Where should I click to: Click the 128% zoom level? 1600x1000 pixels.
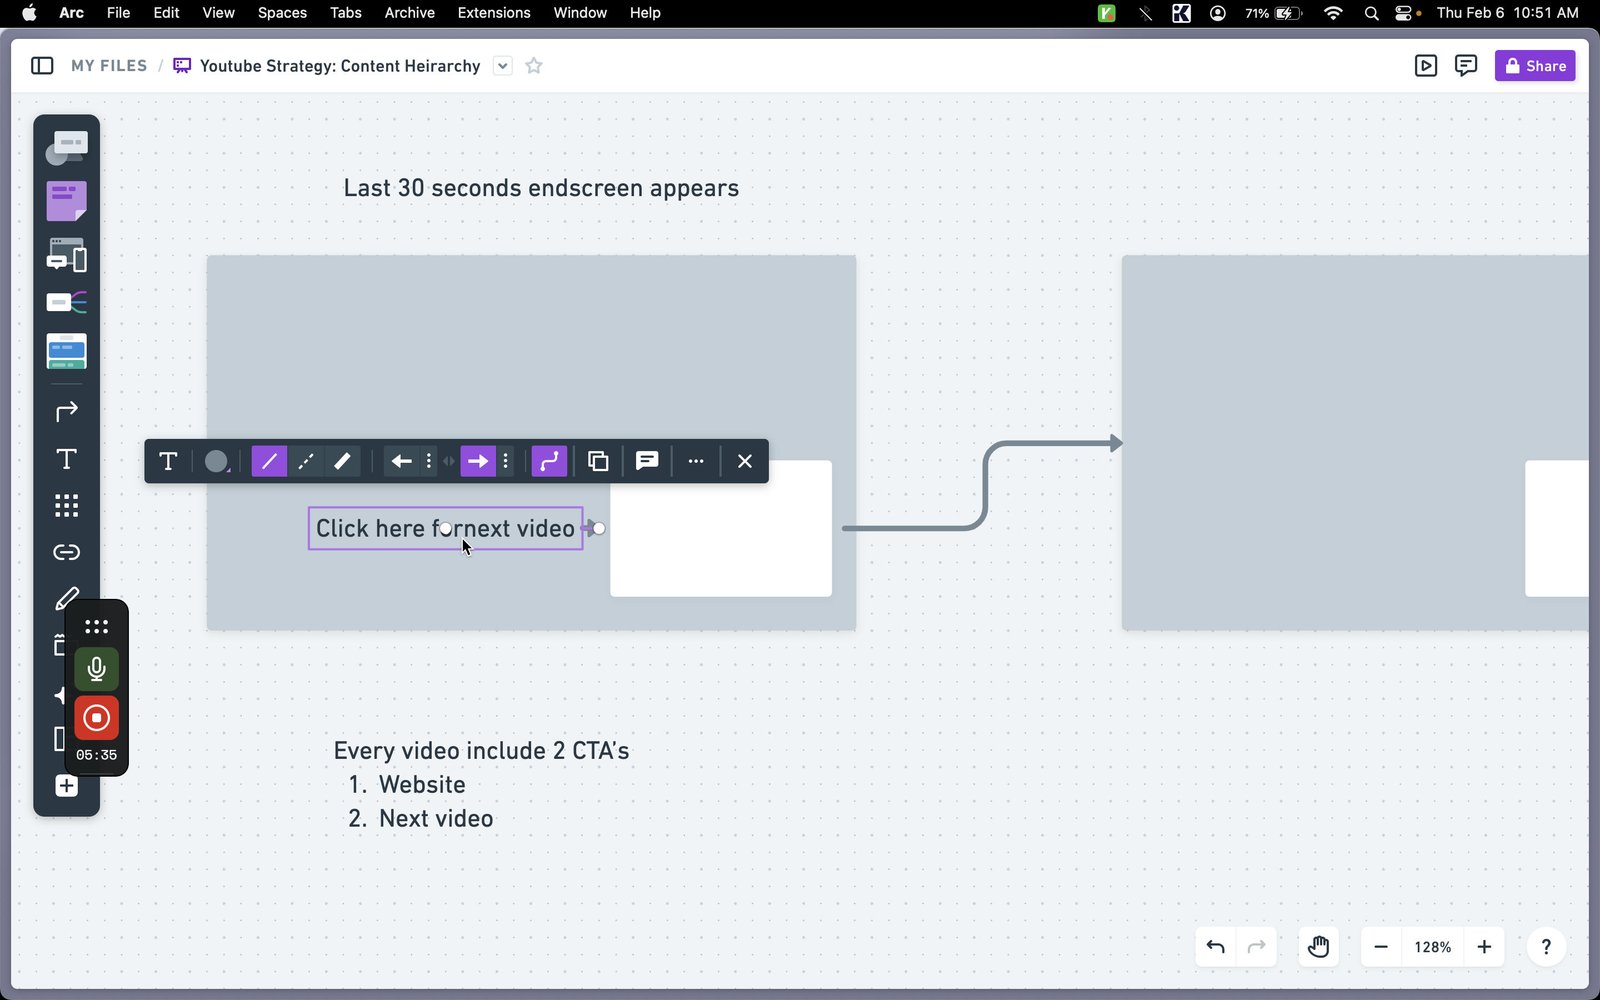pyautogui.click(x=1433, y=947)
